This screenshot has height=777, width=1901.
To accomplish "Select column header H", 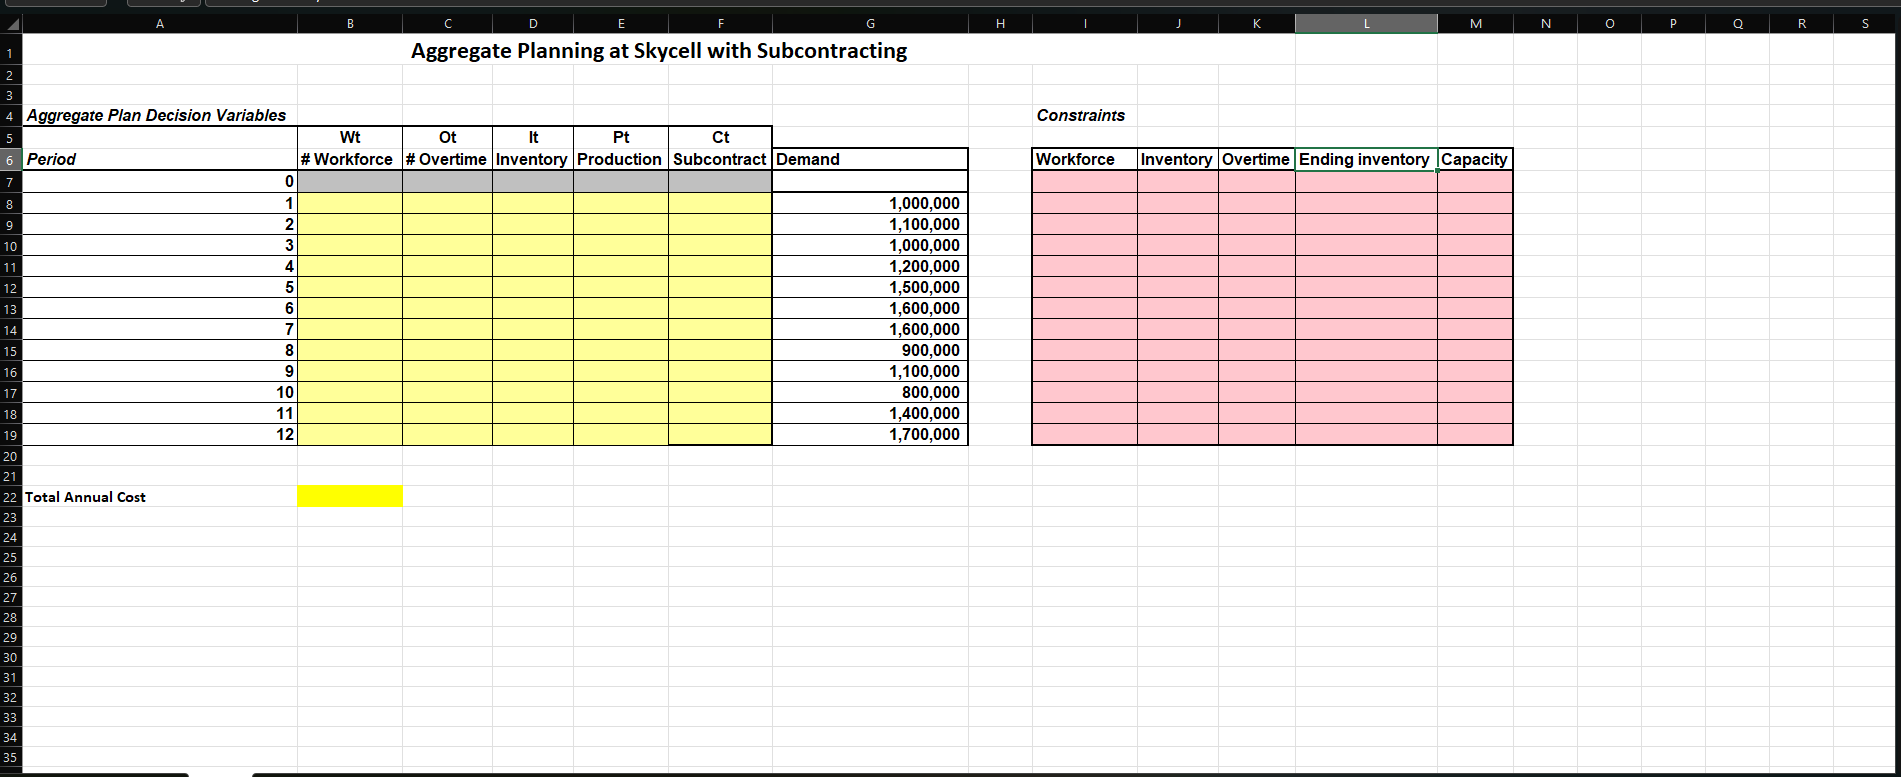I will 1000,24.
